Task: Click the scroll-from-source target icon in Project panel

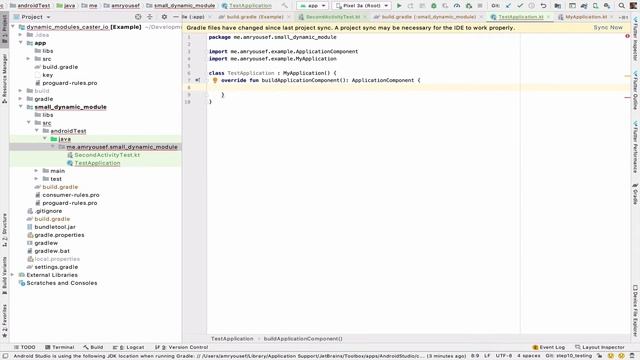Action: tap(138, 17)
